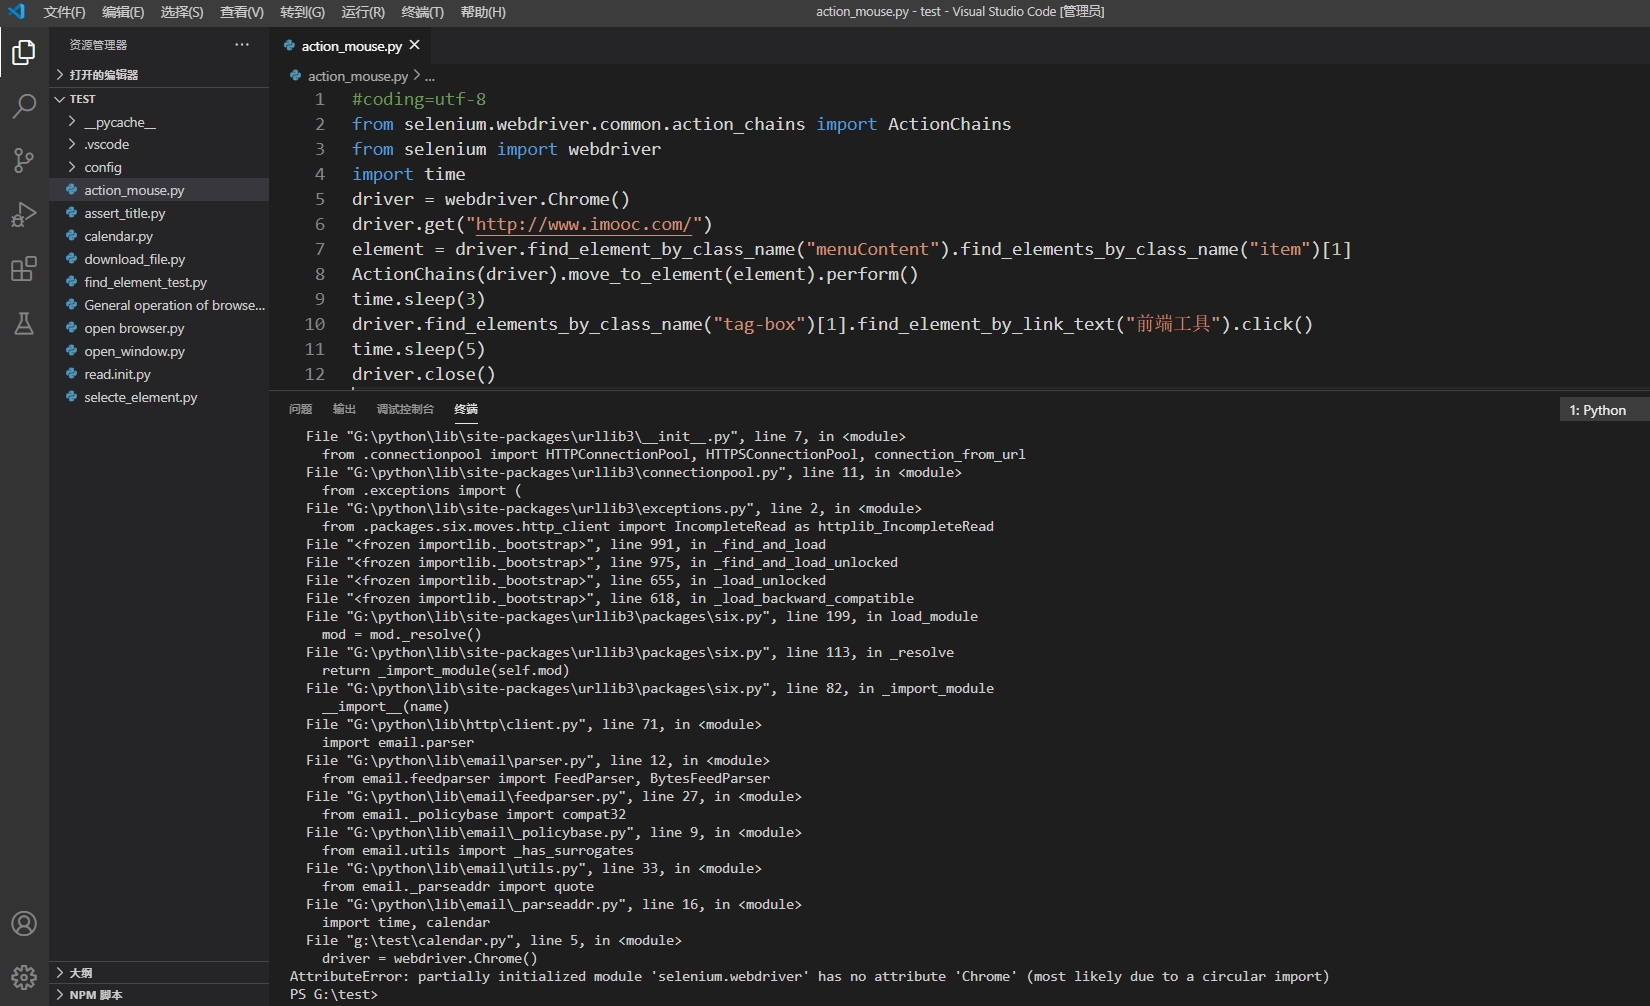Click the VS Code logo icon
This screenshot has height=1006, width=1650.
[x=16, y=12]
